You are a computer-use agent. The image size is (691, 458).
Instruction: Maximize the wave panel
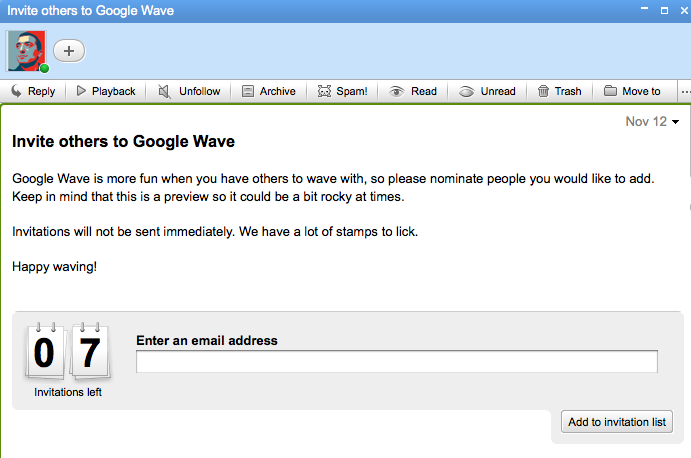click(x=663, y=10)
